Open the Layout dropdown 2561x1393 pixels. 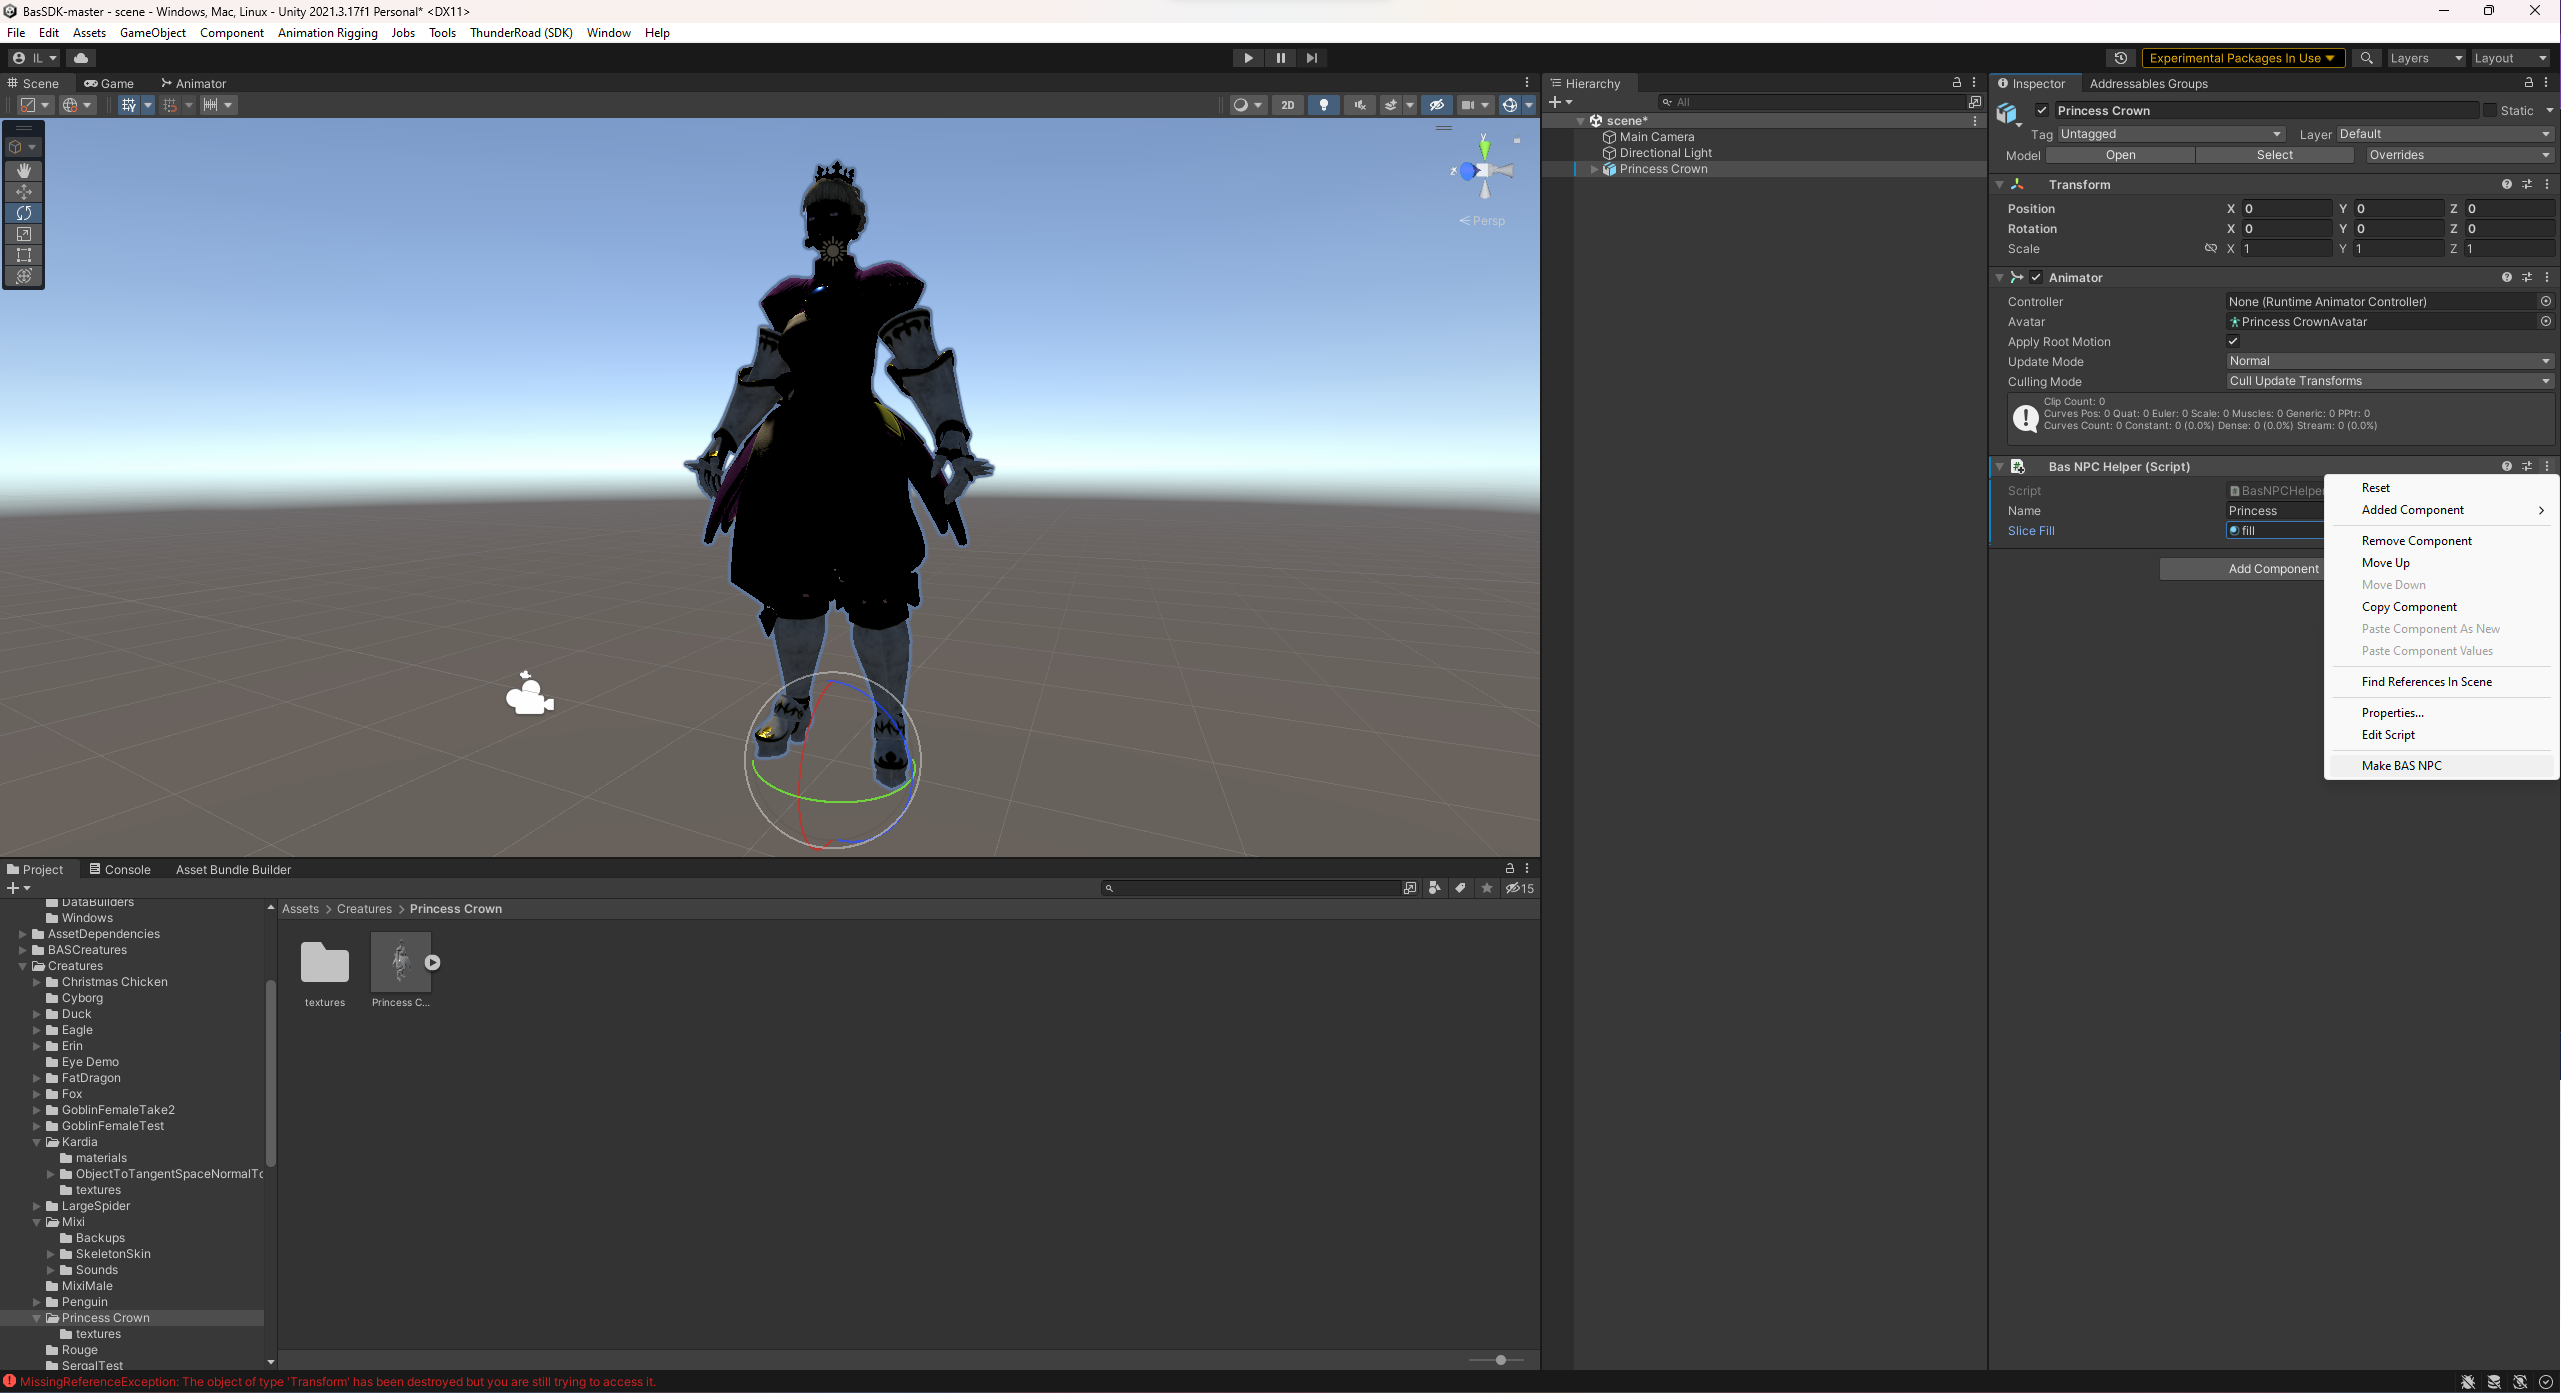(x=2510, y=58)
